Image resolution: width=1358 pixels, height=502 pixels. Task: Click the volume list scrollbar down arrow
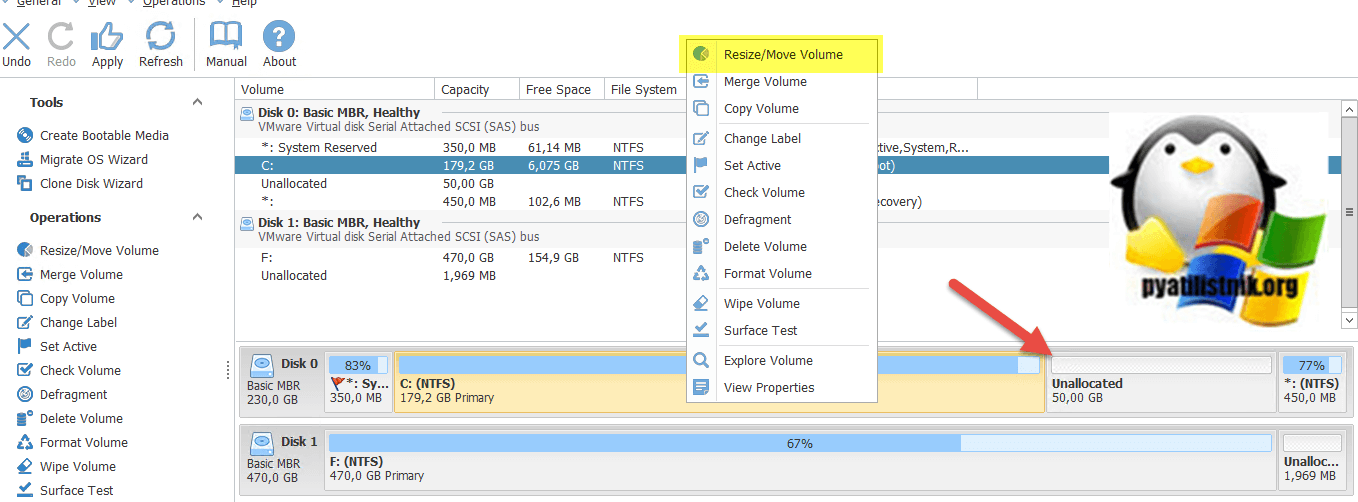[1350, 320]
